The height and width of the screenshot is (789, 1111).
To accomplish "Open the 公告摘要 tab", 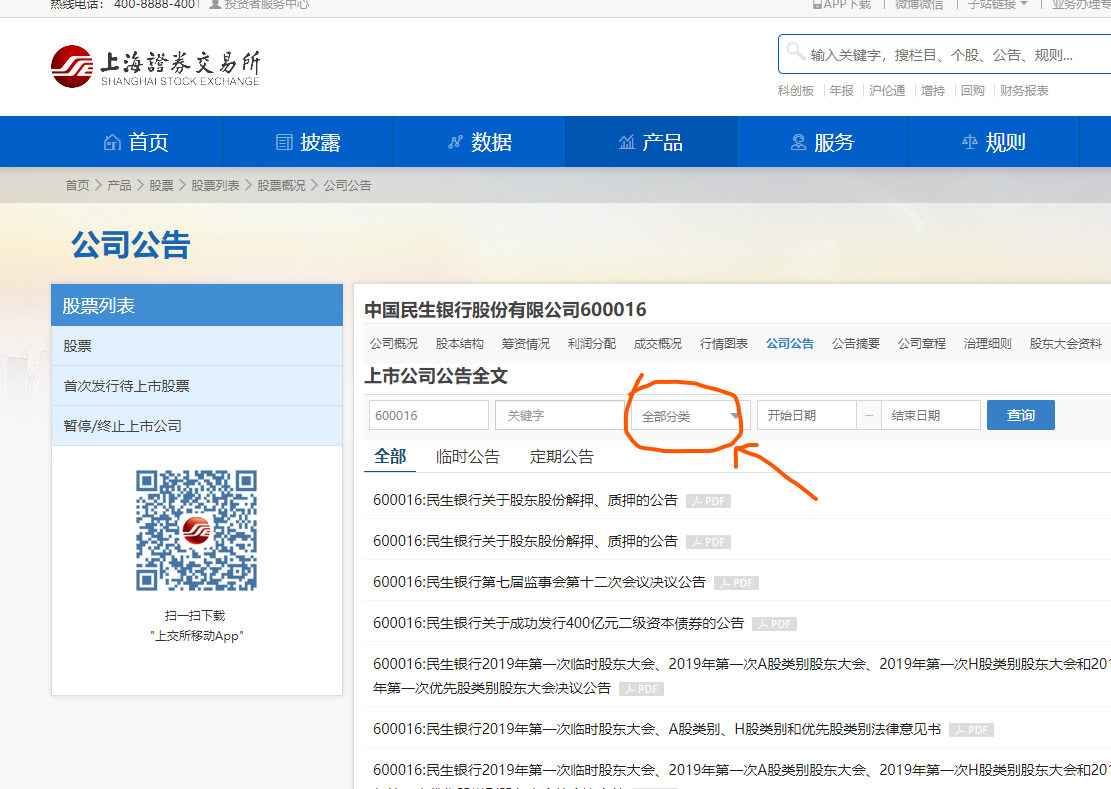I will click(x=856, y=344).
